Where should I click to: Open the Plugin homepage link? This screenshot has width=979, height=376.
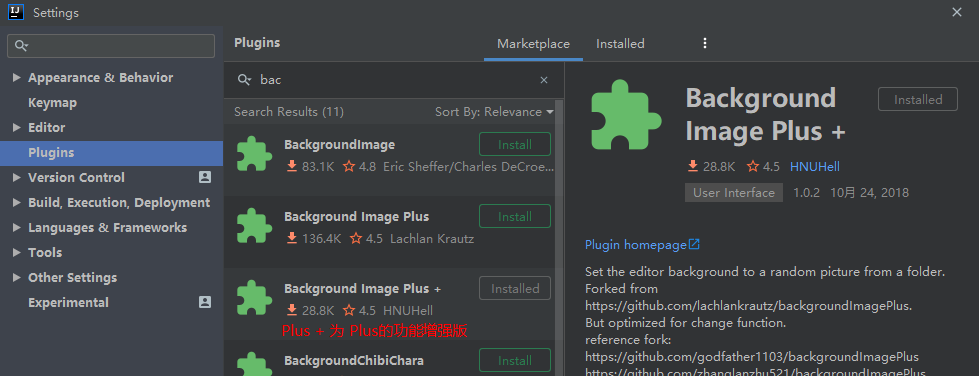[636, 245]
